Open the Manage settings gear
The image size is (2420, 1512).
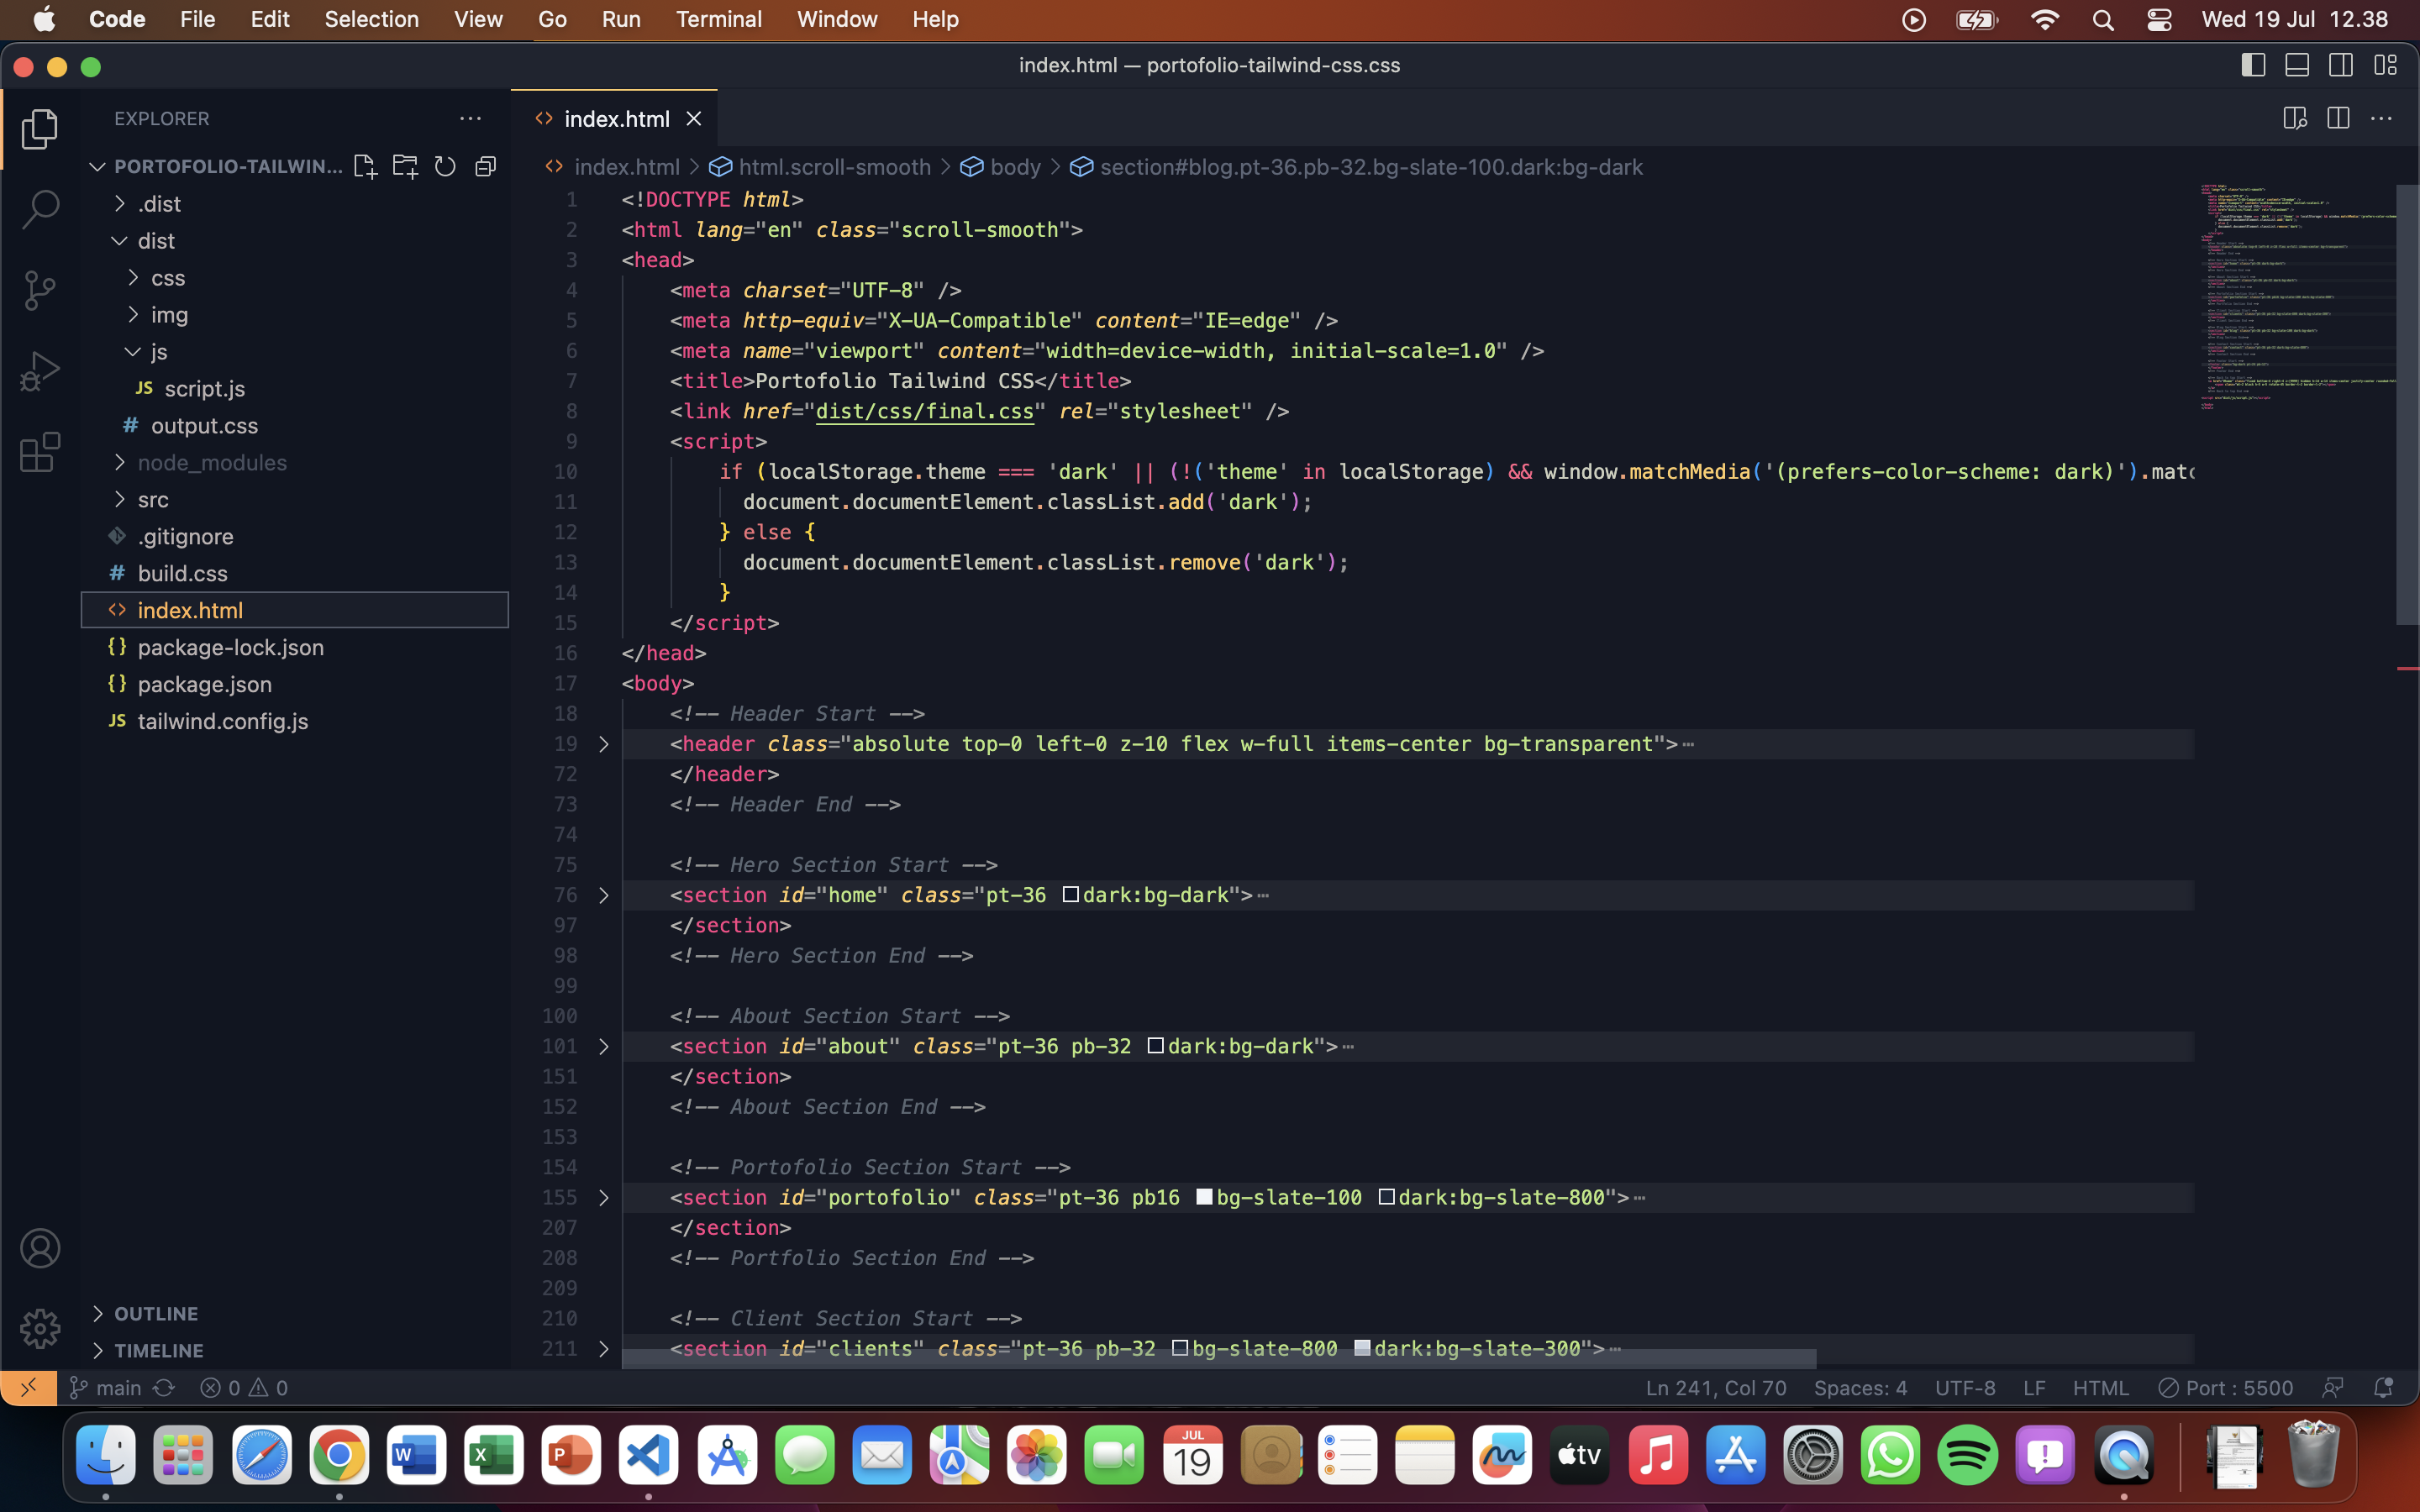pos(40,1328)
